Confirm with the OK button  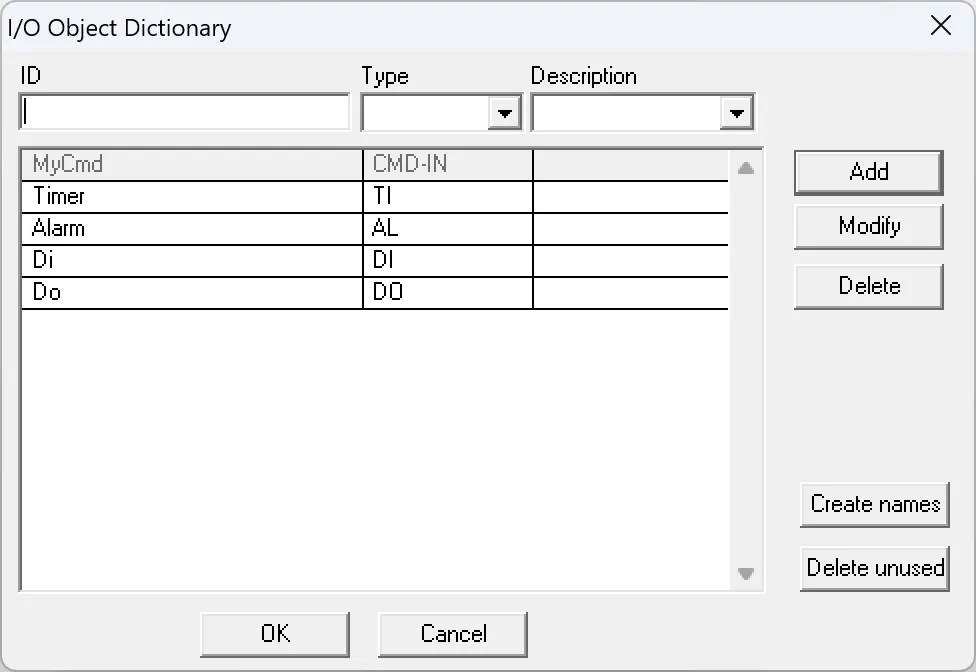pyautogui.click(x=274, y=633)
